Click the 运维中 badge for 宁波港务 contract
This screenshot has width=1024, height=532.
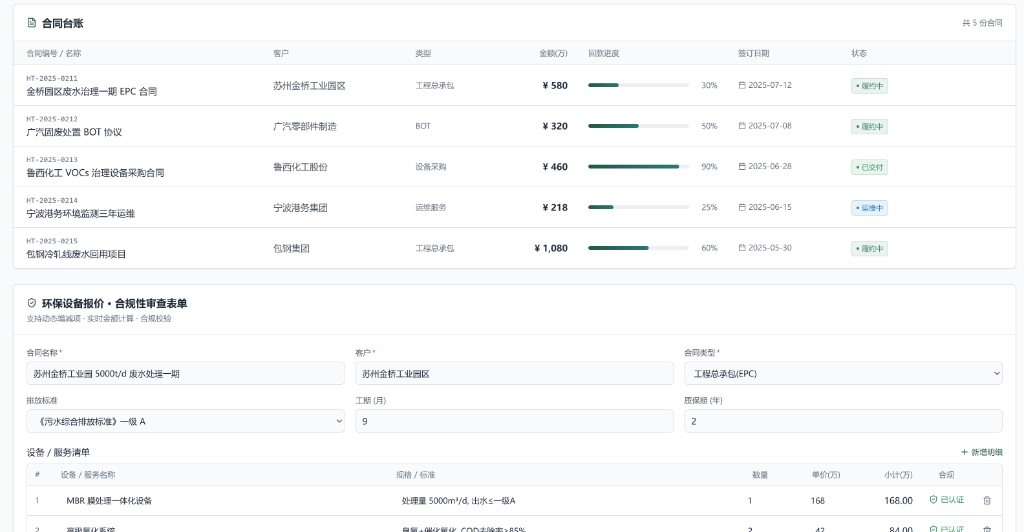[869, 208]
